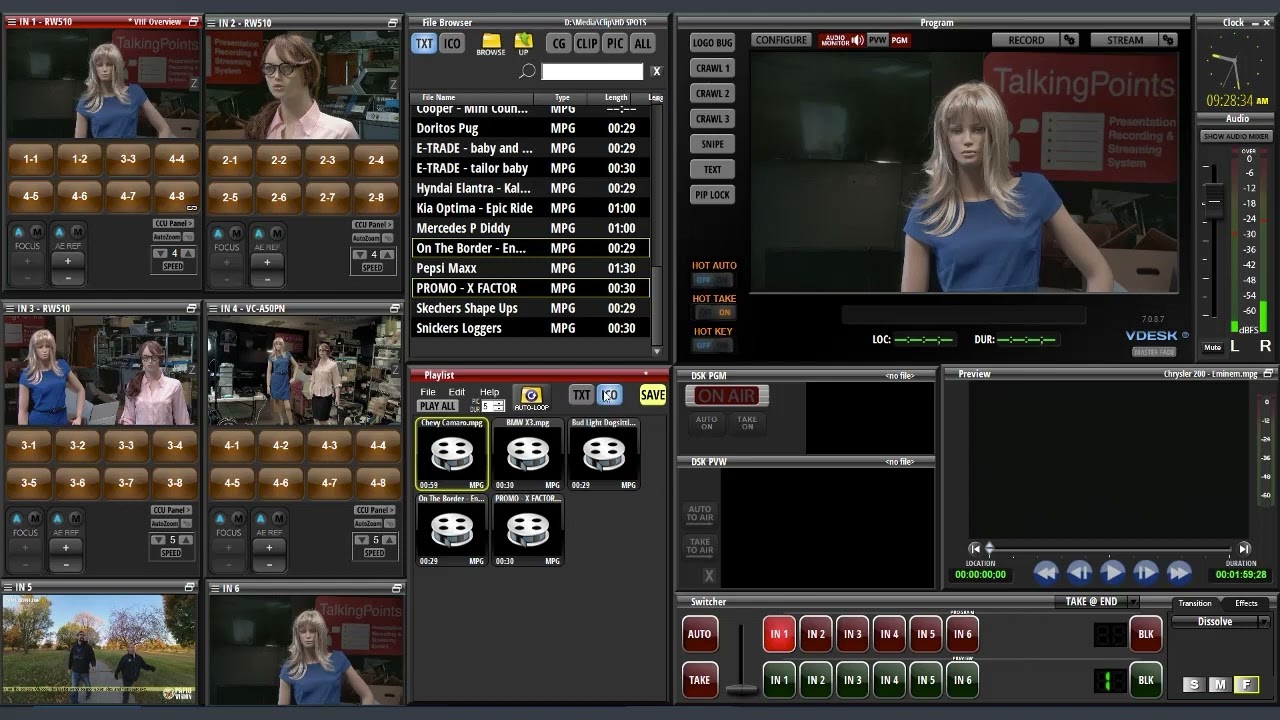Select Chevy Camaro.mpg playlist thumbnail
This screenshot has height=720, width=1280.
pos(452,454)
